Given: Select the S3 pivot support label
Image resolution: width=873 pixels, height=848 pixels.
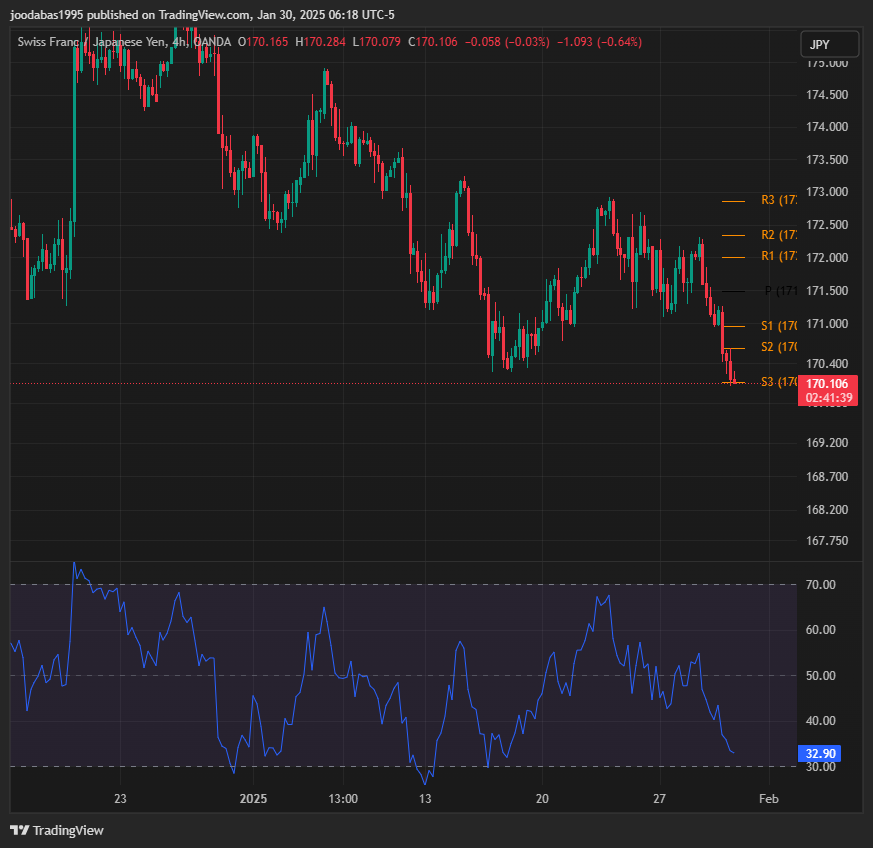Looking at the screenshot, I should [x=778, y=382].
